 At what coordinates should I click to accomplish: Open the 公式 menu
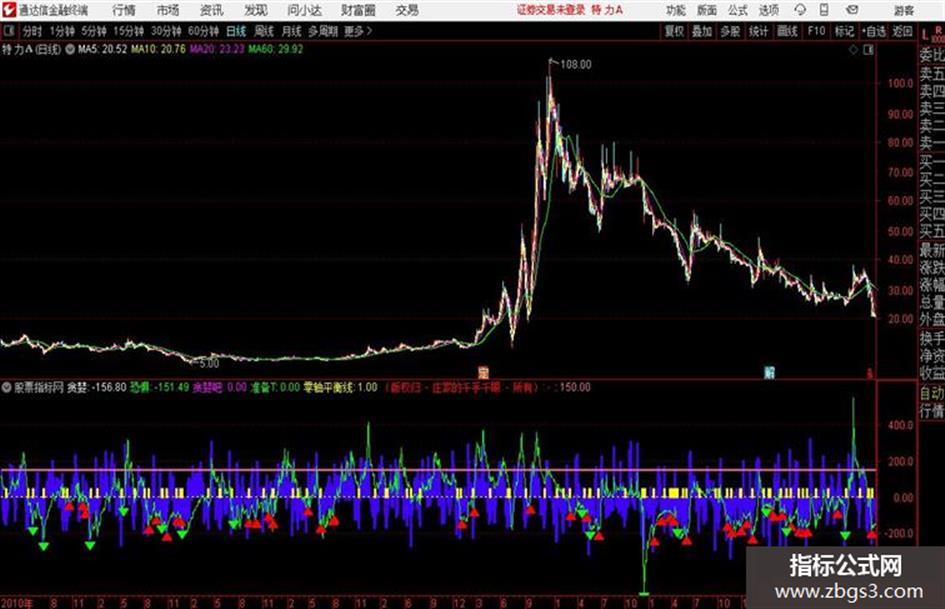(737, 10)
